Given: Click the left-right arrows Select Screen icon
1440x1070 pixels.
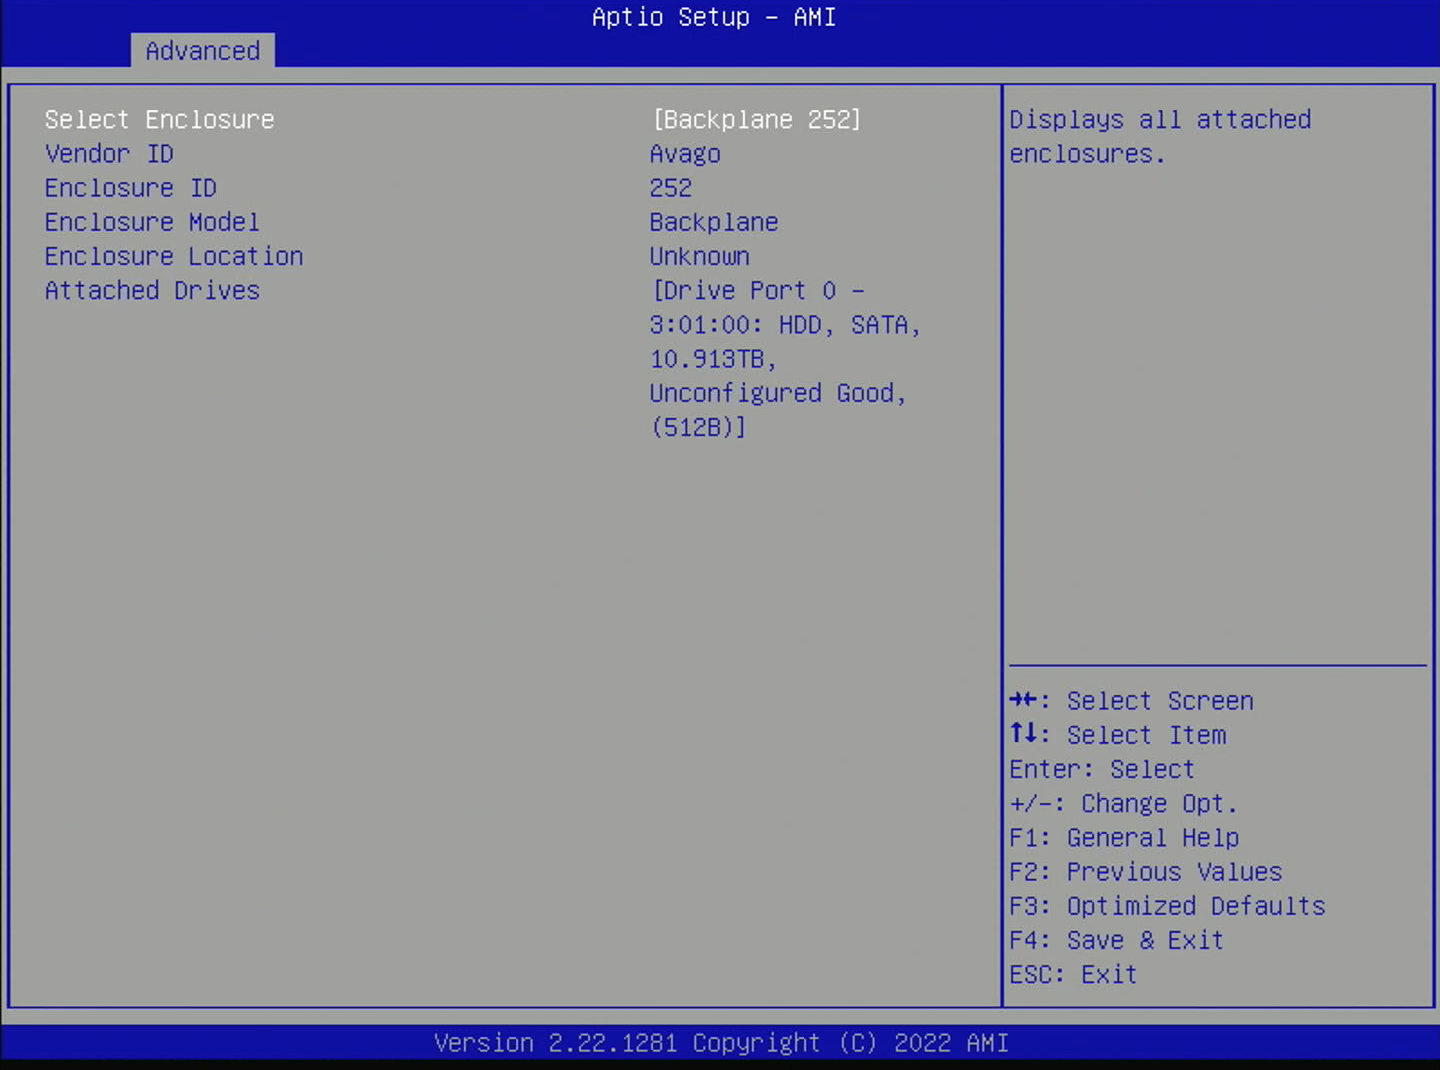Looking at the screenshot, I should 1023,699.
